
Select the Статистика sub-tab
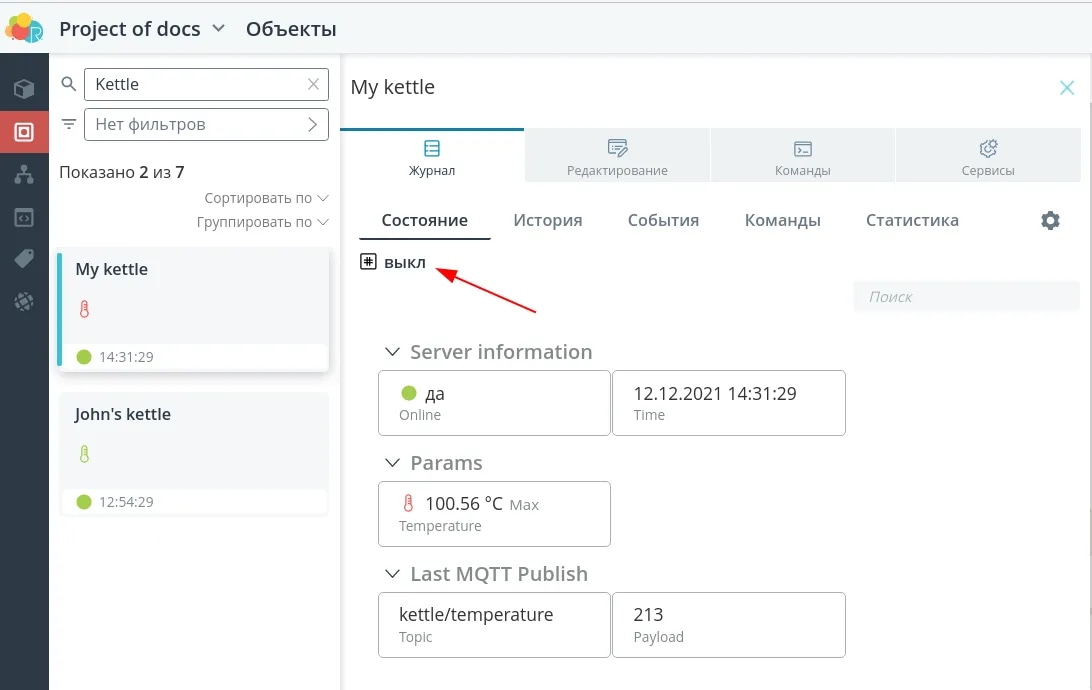pyautogui.click(x=912, y=221)
